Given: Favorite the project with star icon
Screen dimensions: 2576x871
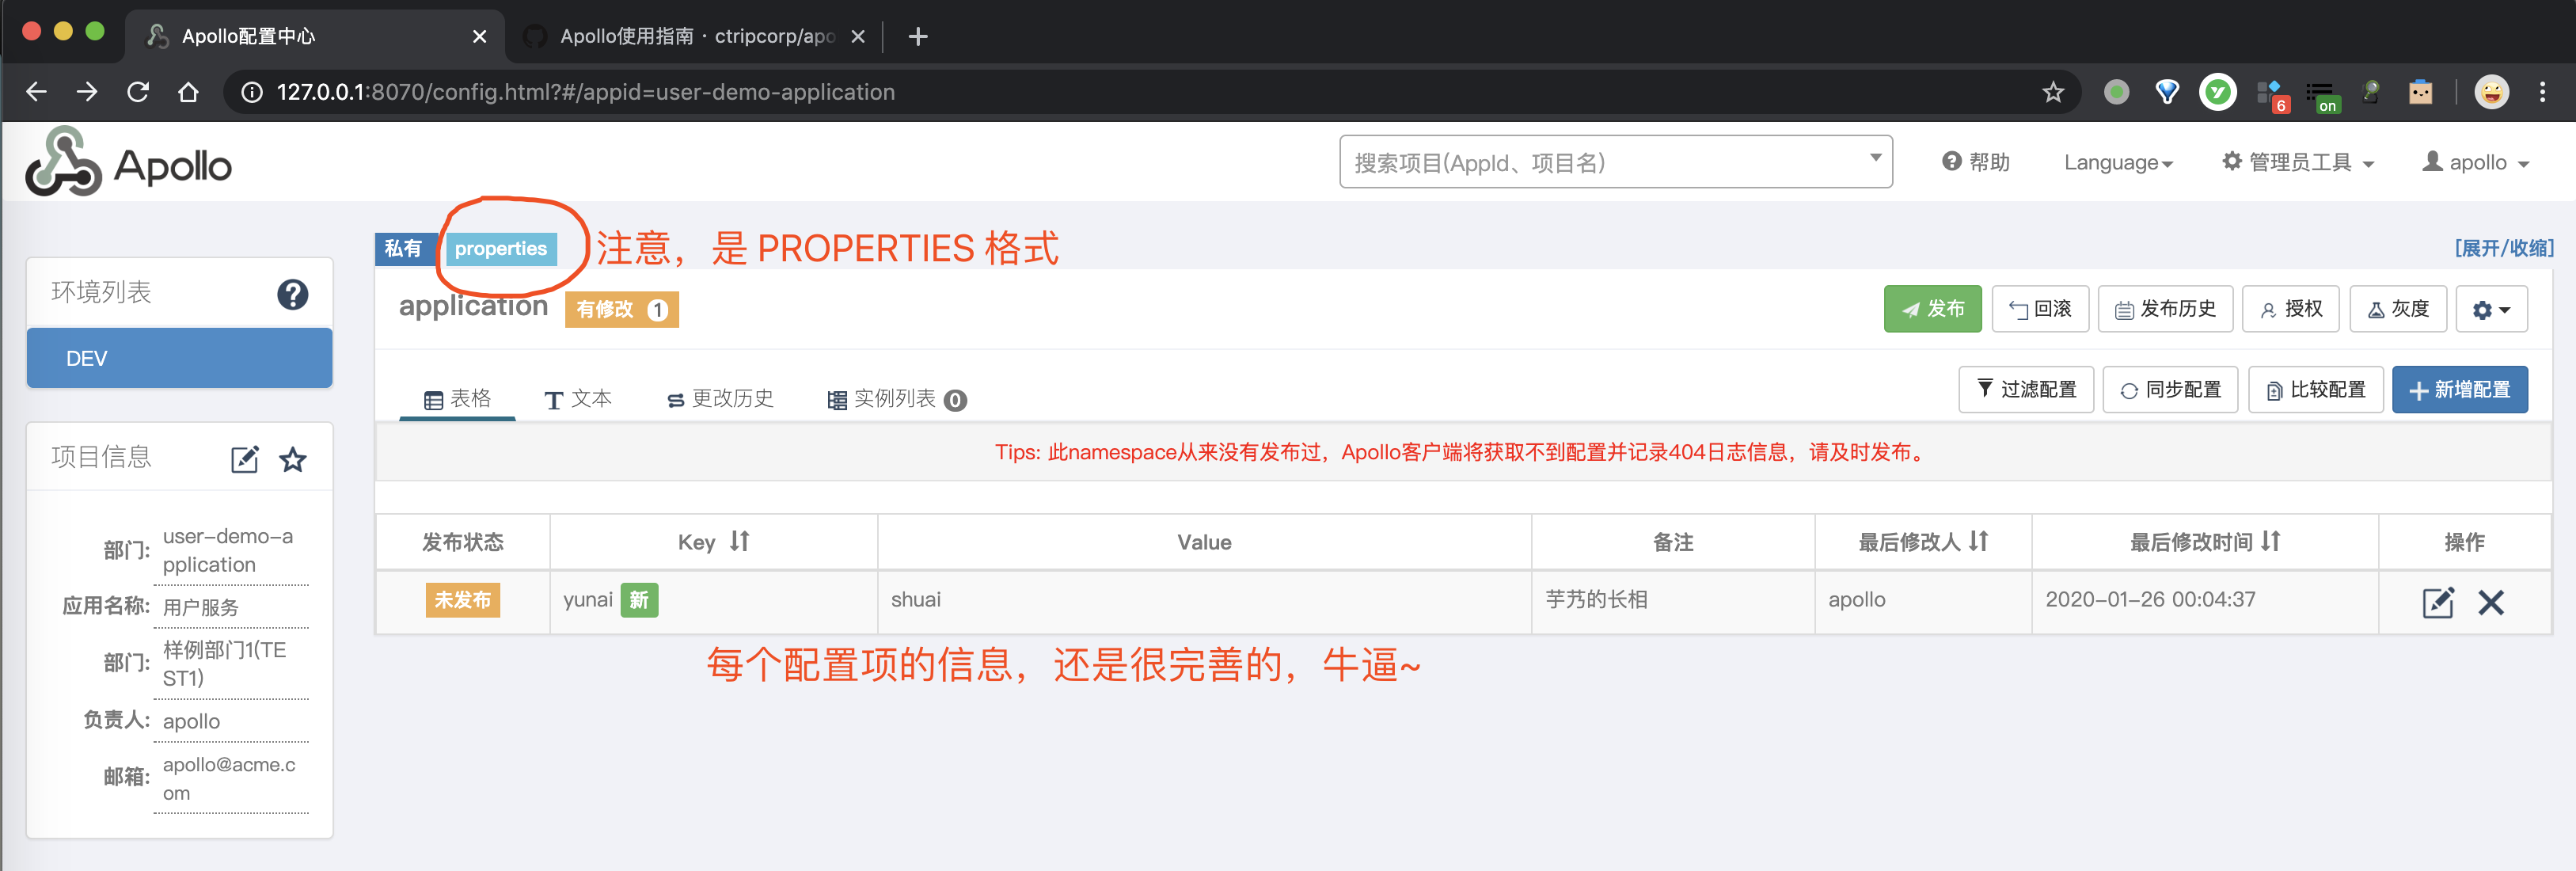Looking at the screenshot, I should click(292, 459).
